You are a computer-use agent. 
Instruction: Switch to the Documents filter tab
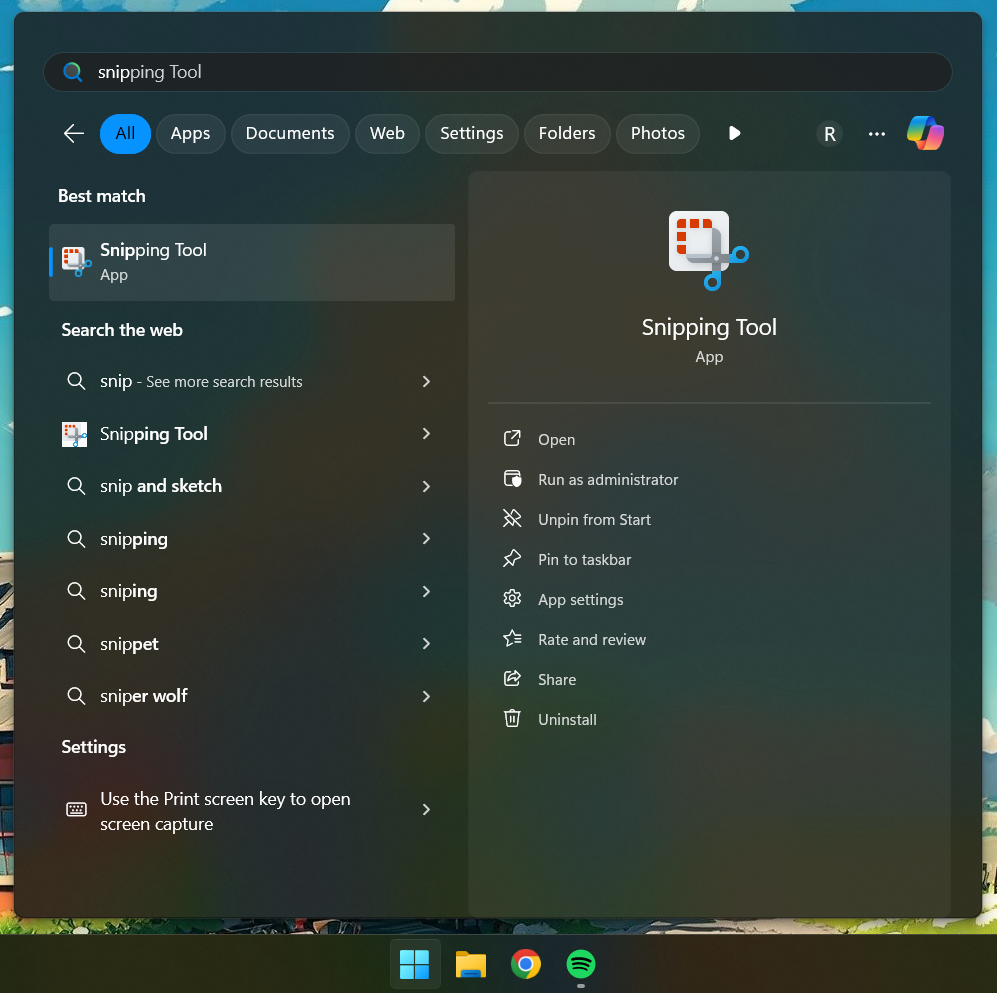click(x=290, y=134)
